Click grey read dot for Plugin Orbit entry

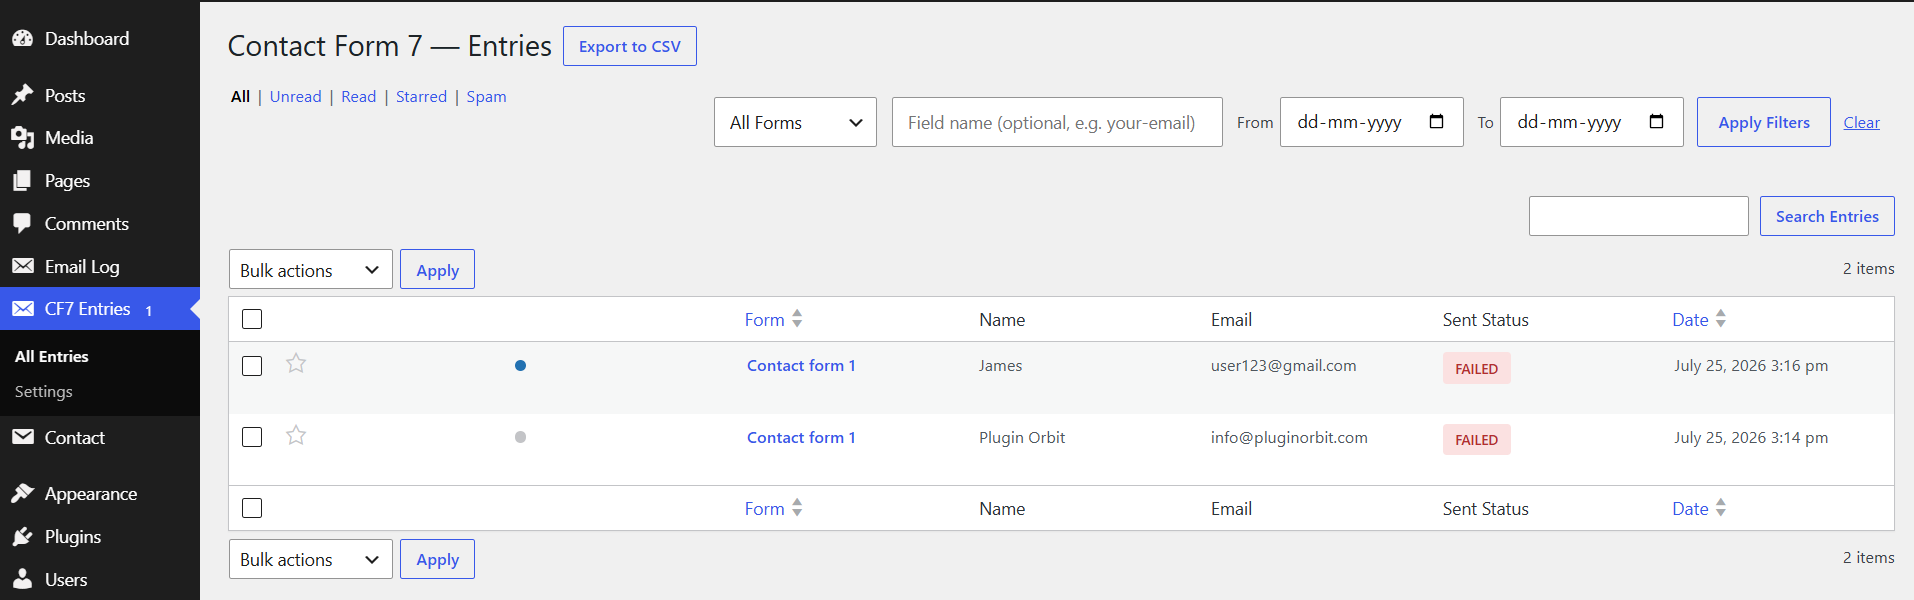click(520, 437)
